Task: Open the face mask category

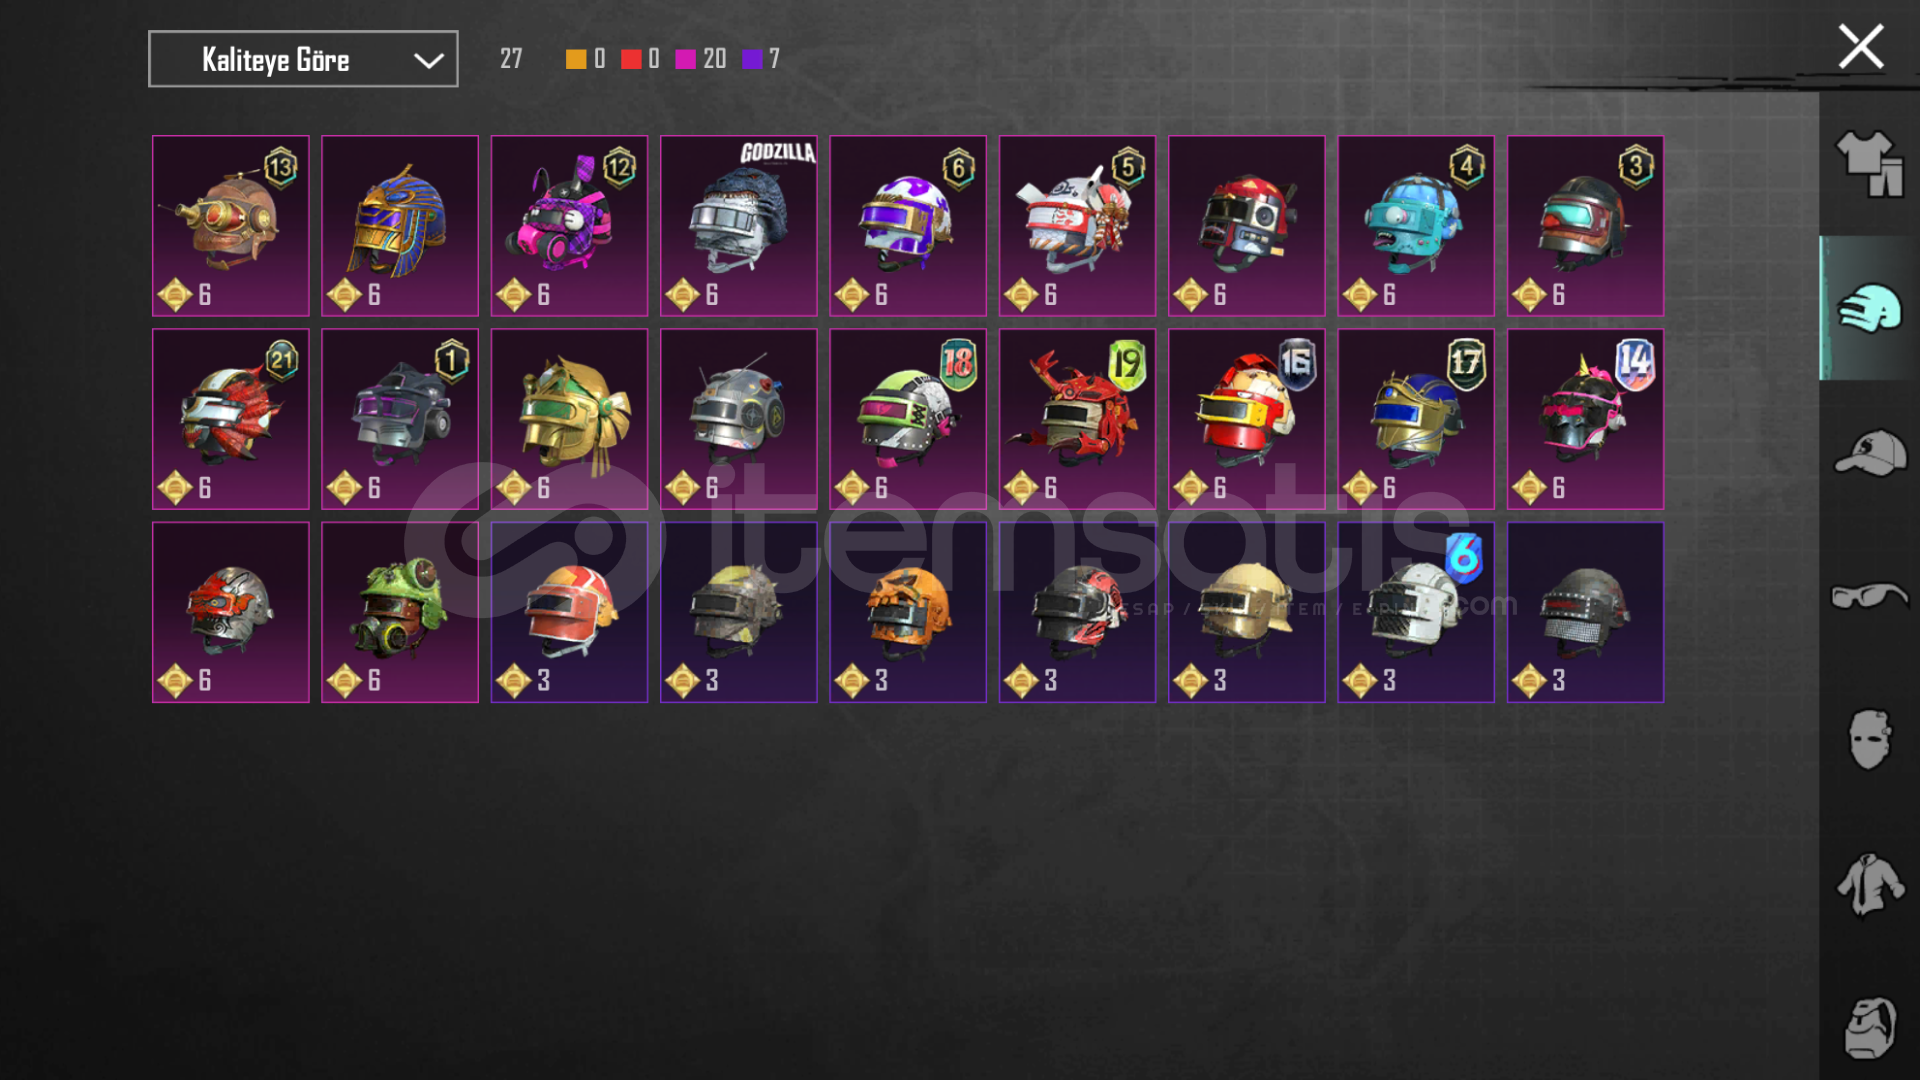Action: pyautogui.click(x=1869, y=740)
